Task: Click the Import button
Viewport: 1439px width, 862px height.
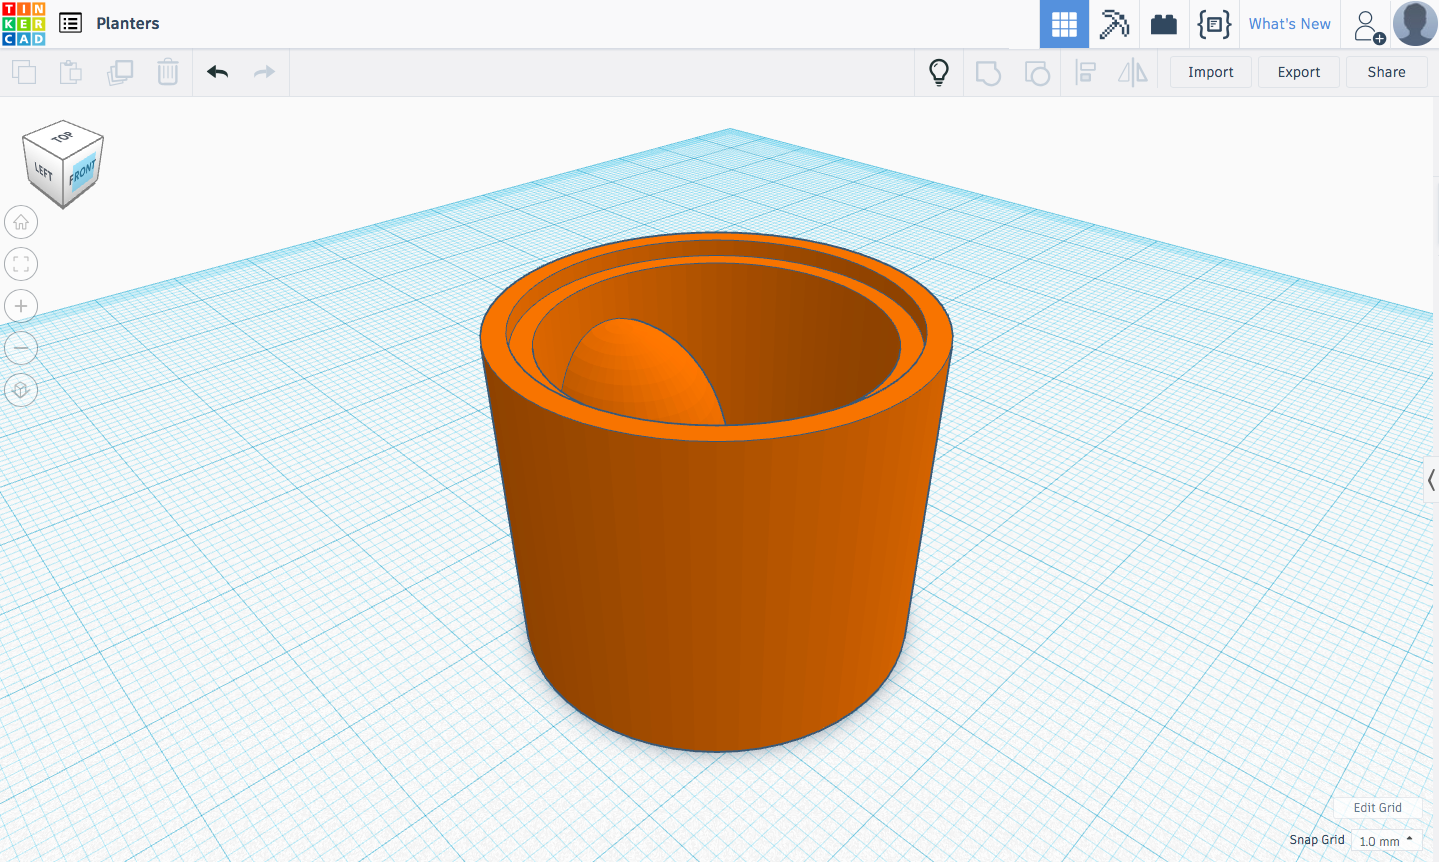Action: 1211,72
